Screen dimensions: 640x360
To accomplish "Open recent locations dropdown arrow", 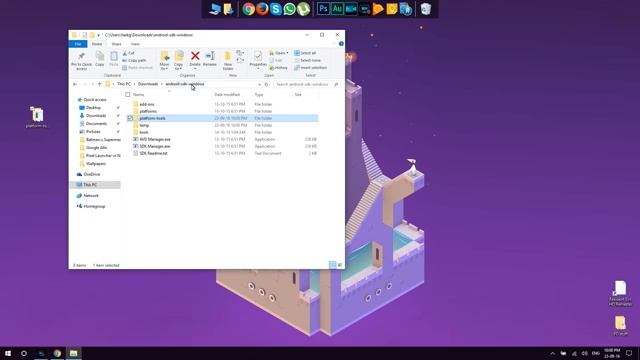I will tap(93, 84).
